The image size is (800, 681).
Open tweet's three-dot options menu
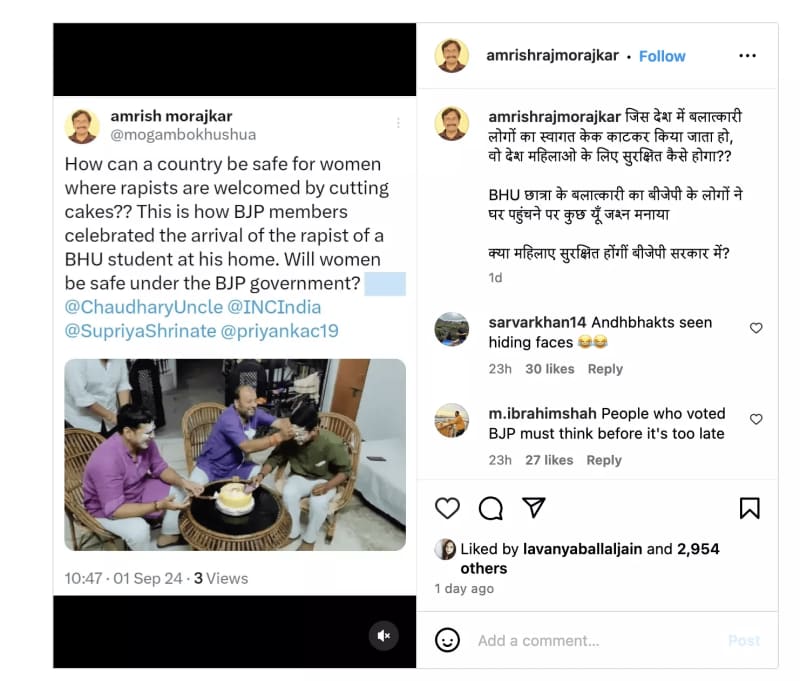click(x=398, y=123)
